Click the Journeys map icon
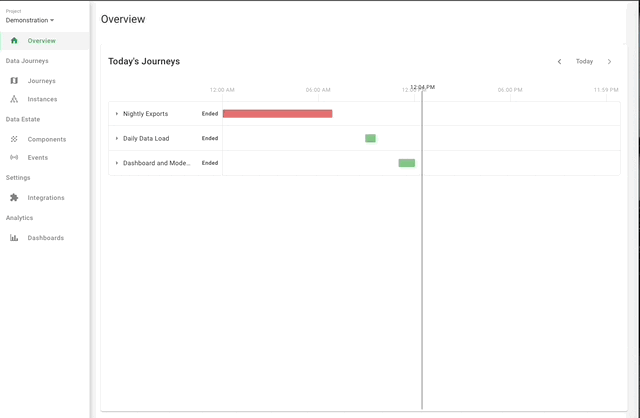Screen dimensions: 640x418 pos(14,81)
